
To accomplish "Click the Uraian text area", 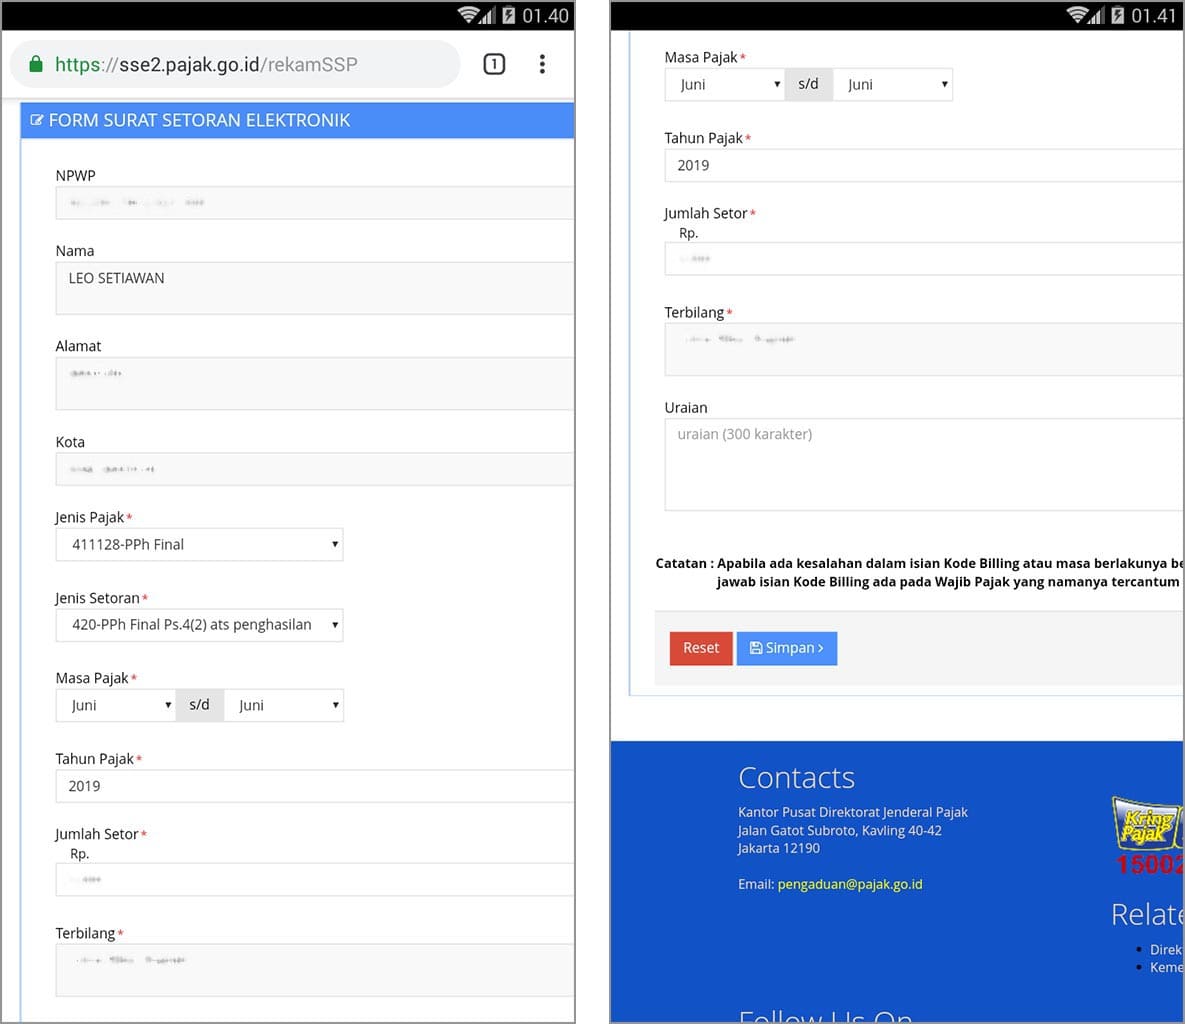I will [924, 464].
